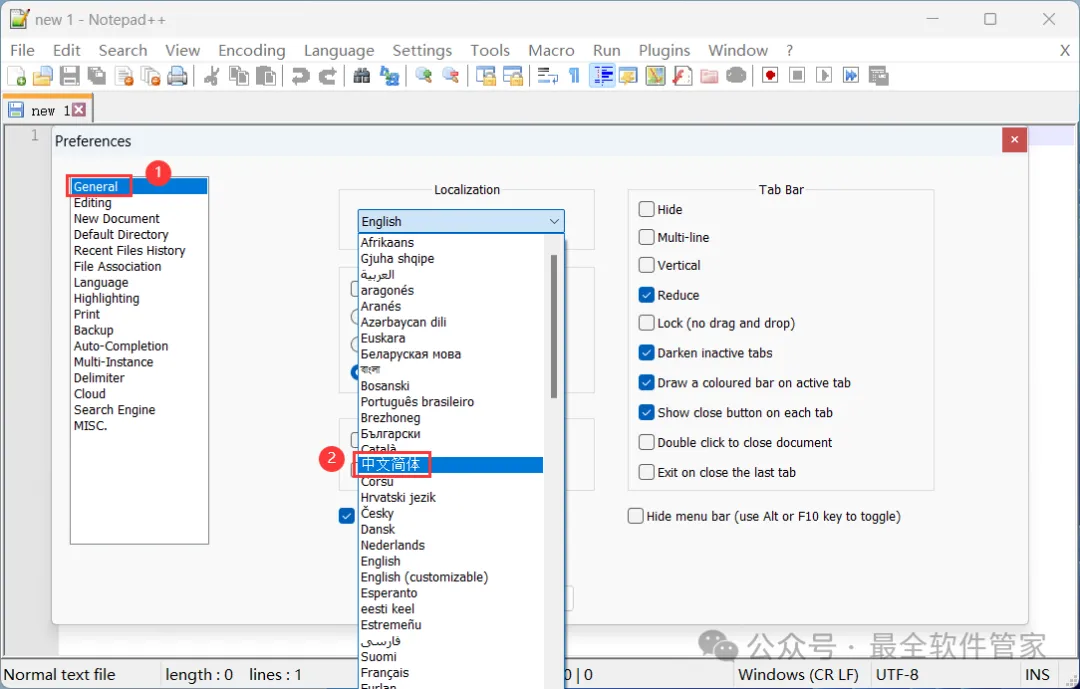Viewport: 1080px width, 689px height.
Task: Select Editing in the Preferences list
Action: pos(92,203)
